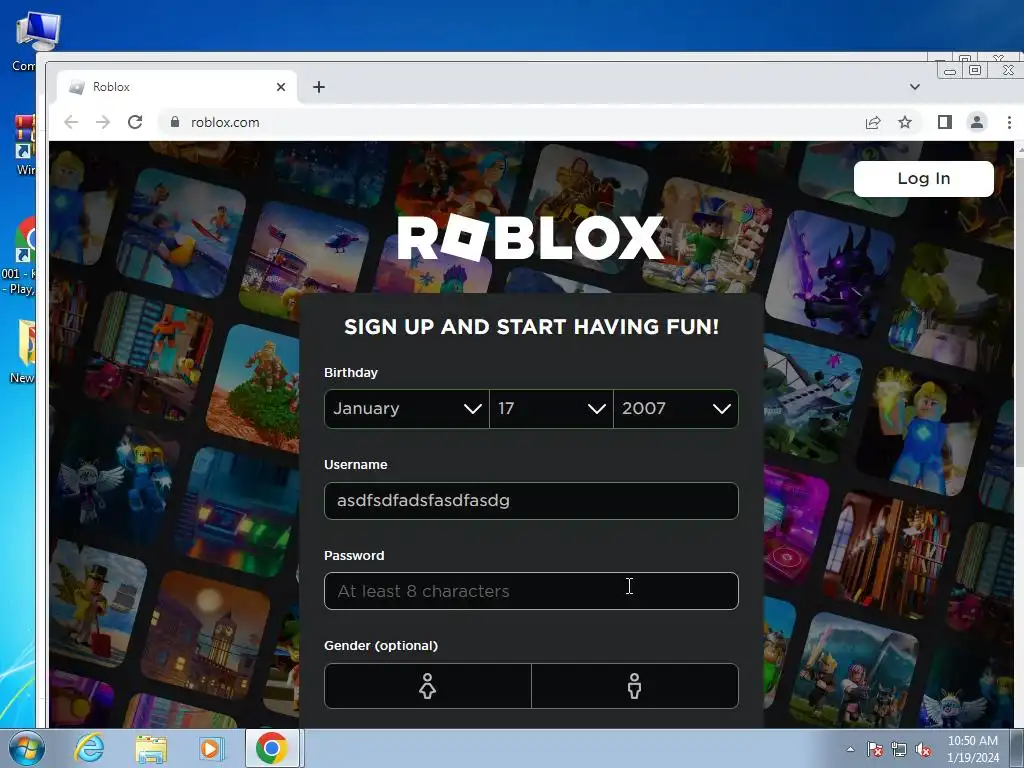
Task: Select Chrome desktop shortcut
Action: pos(21,256)
